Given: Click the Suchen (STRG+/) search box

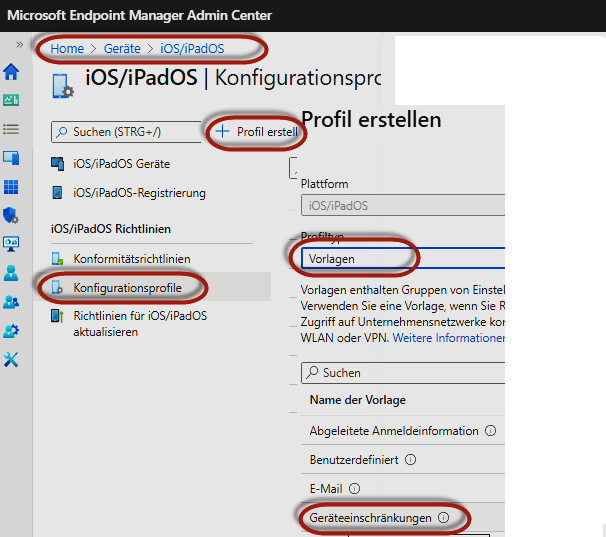Looking at the screenshot, I should point(125,132).
